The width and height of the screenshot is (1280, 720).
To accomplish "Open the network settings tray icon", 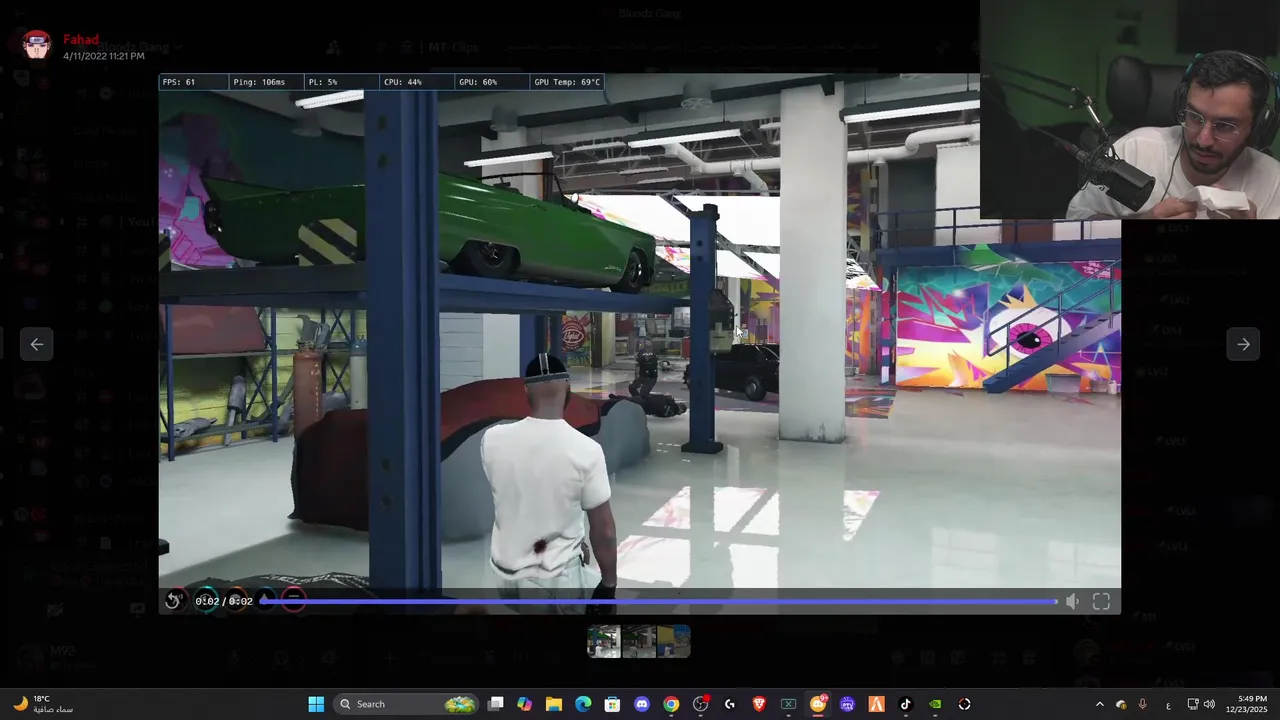I will pos(1193,704).
